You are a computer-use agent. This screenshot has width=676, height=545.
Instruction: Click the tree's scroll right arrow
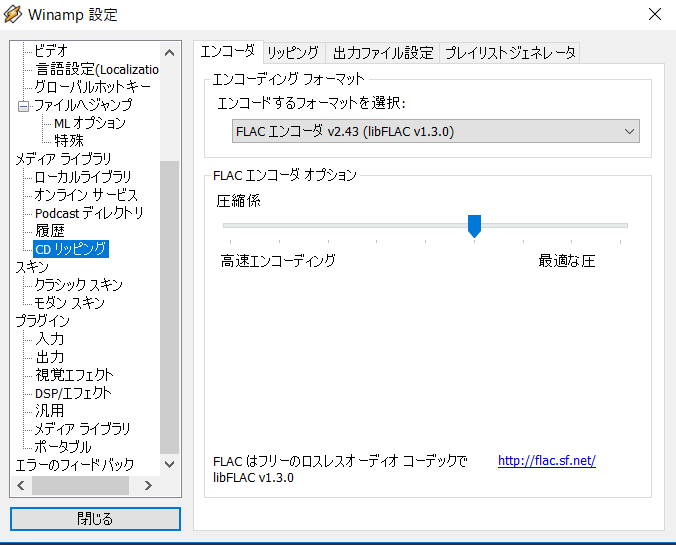pos(148,485)
